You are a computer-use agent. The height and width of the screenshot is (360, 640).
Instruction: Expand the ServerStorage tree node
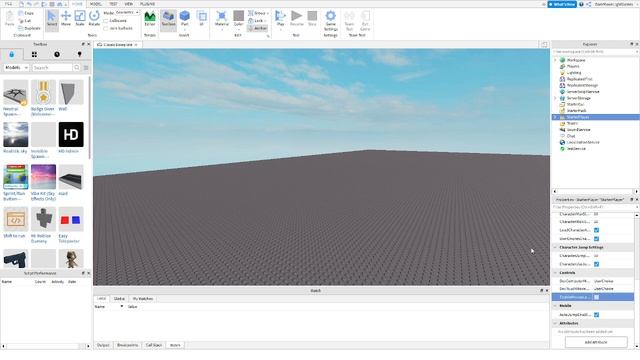coord(555,98)
